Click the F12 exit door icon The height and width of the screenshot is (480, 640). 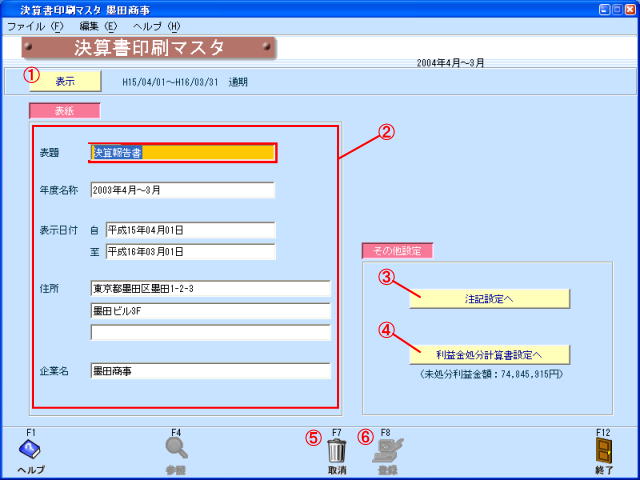click(603, 451)
